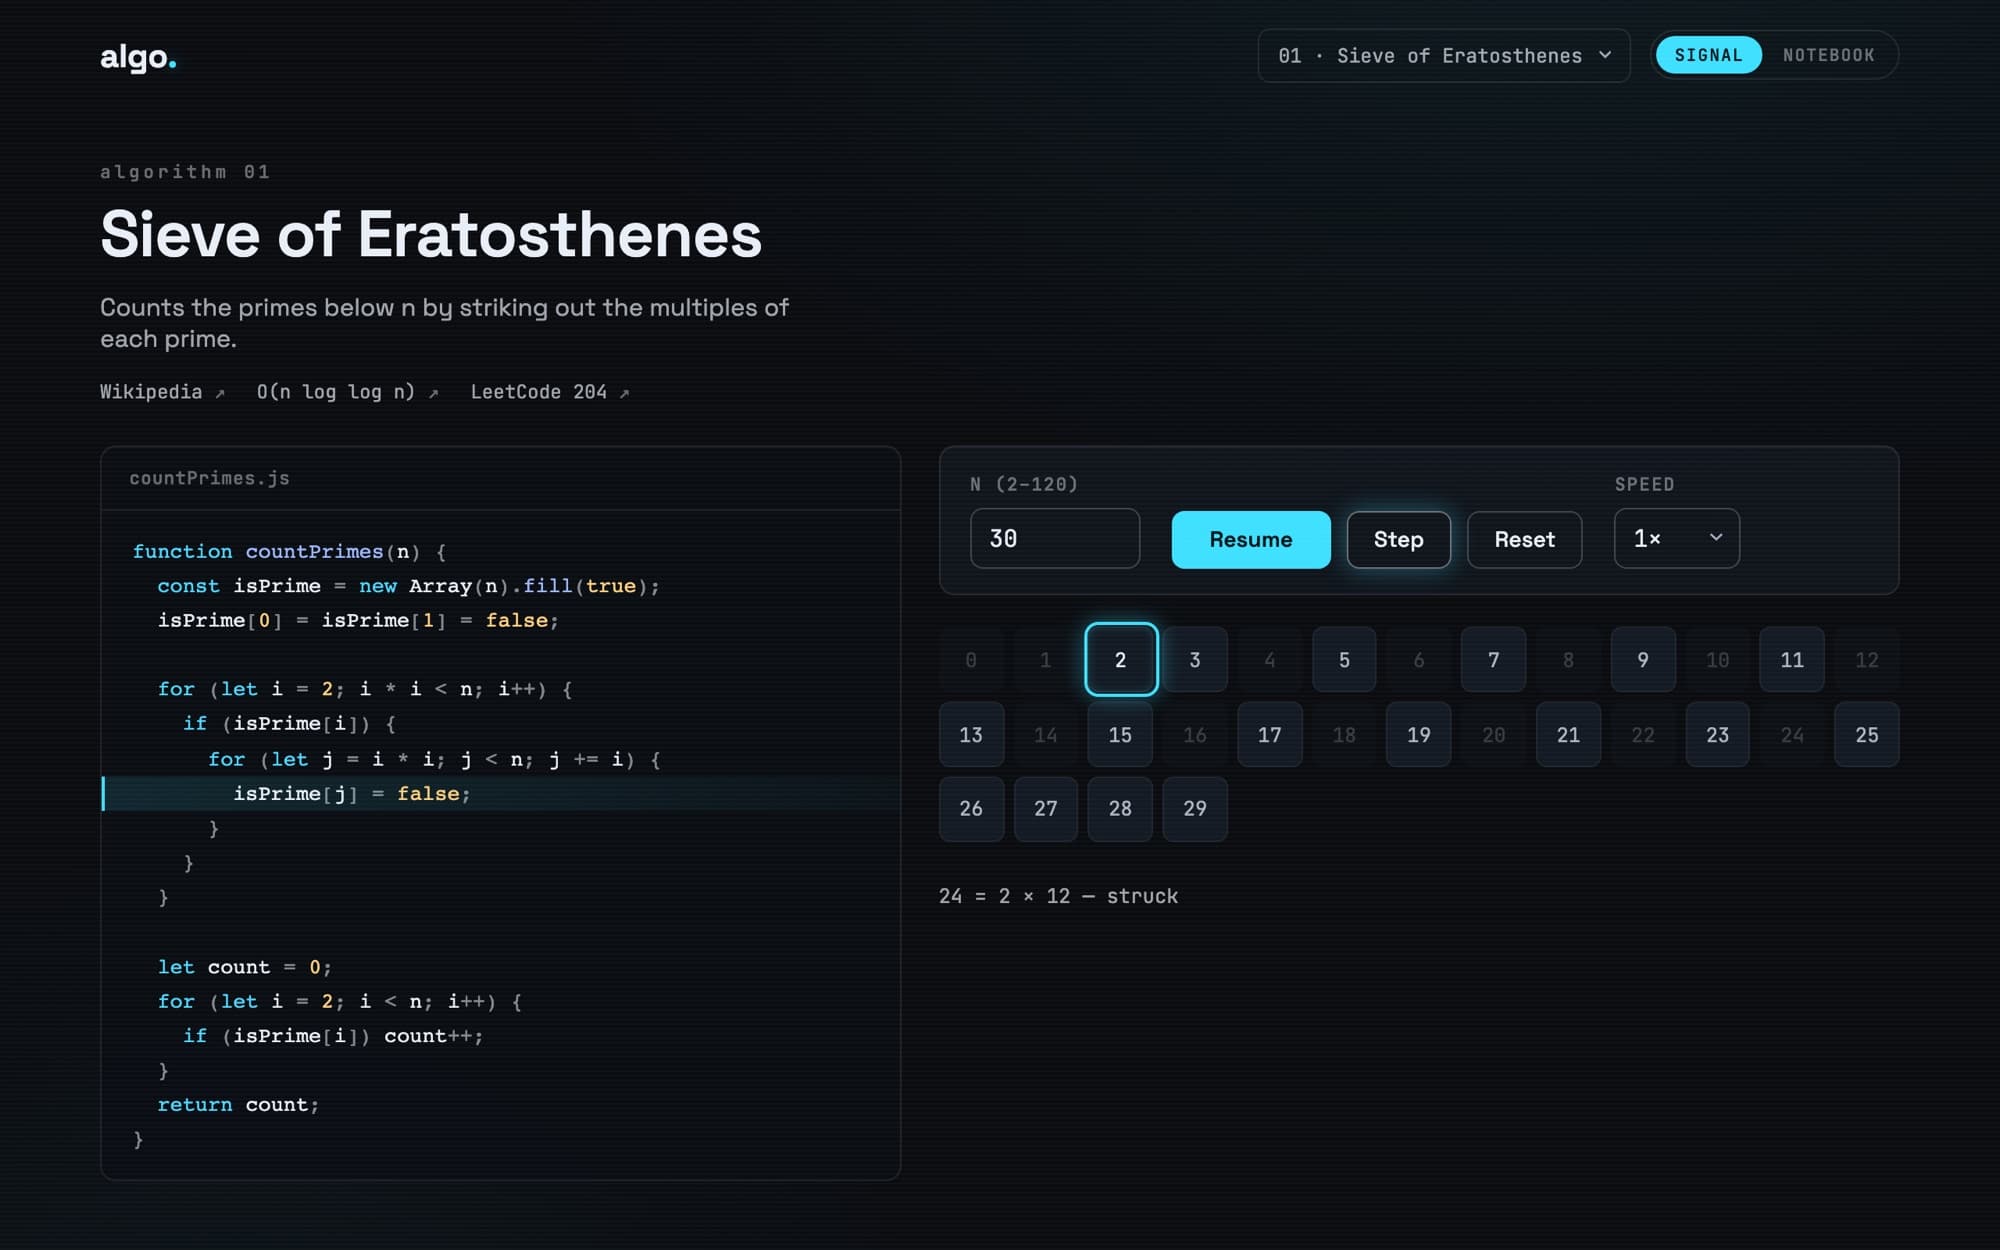The height and width of the screenshot is (1250, 2000).
Task: Switch to SIGNAL theme
Action: coord(1708,55)
